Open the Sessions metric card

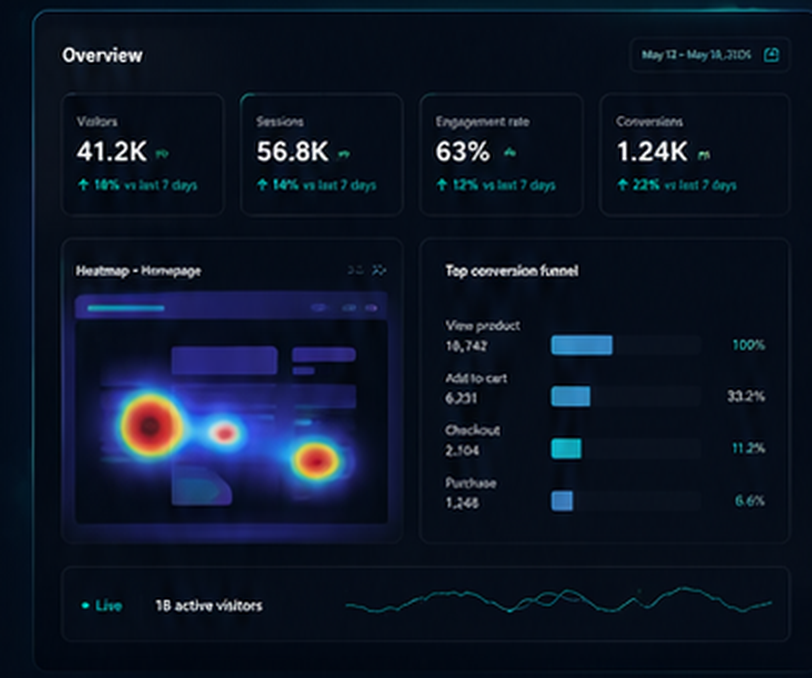pos(322,154)
